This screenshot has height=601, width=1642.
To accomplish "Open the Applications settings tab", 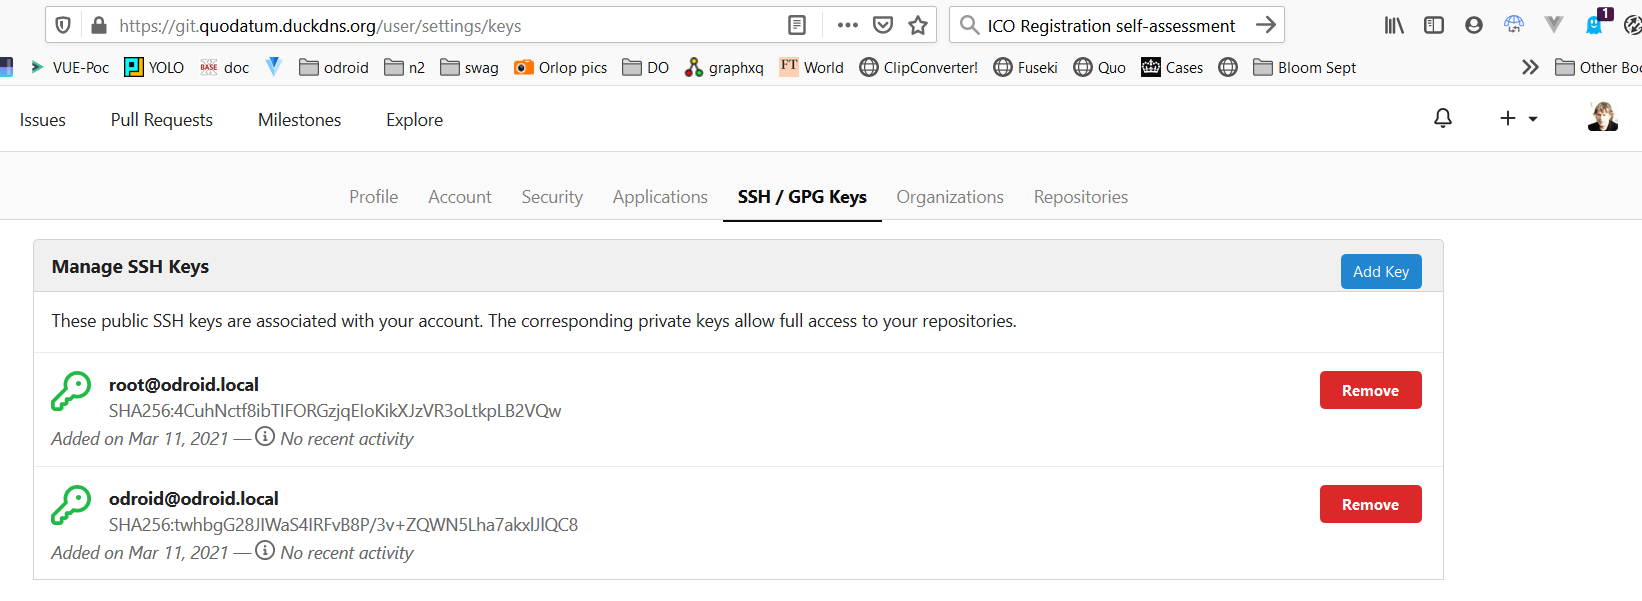I will pos(660,197).
